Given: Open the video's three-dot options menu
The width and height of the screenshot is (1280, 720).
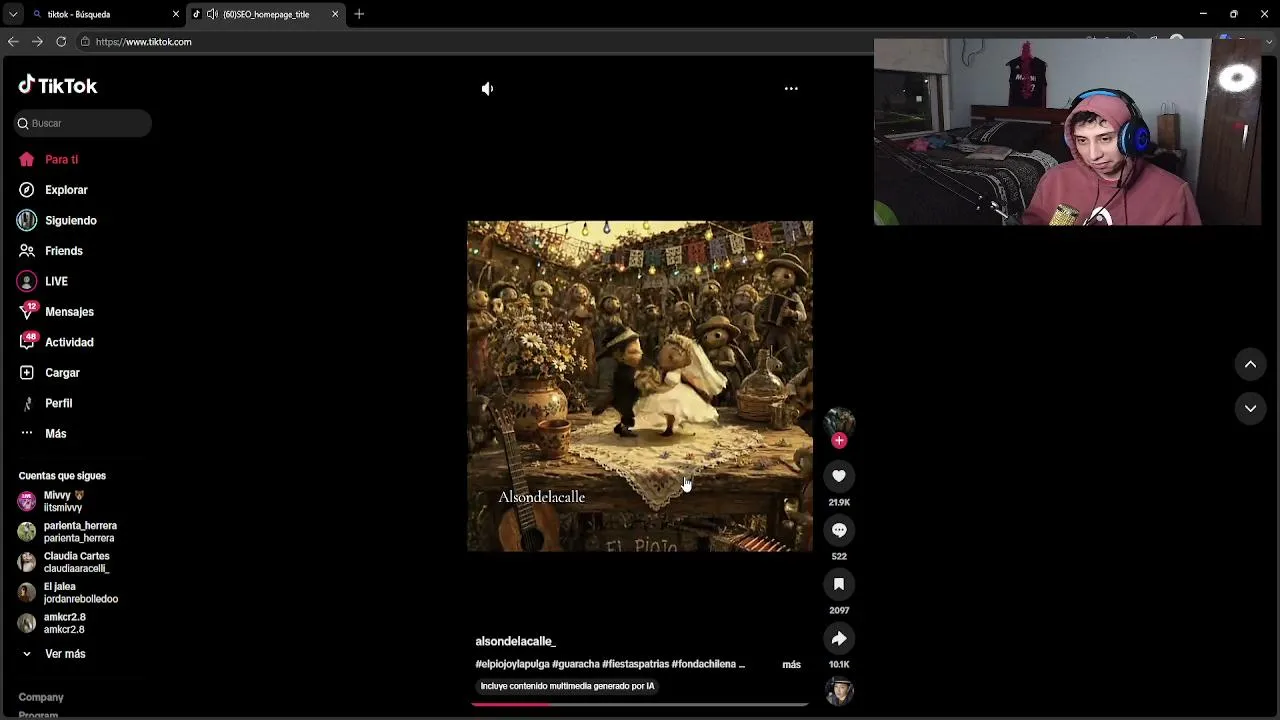Looking at the screenshot, I should click(x=791, y=88).
